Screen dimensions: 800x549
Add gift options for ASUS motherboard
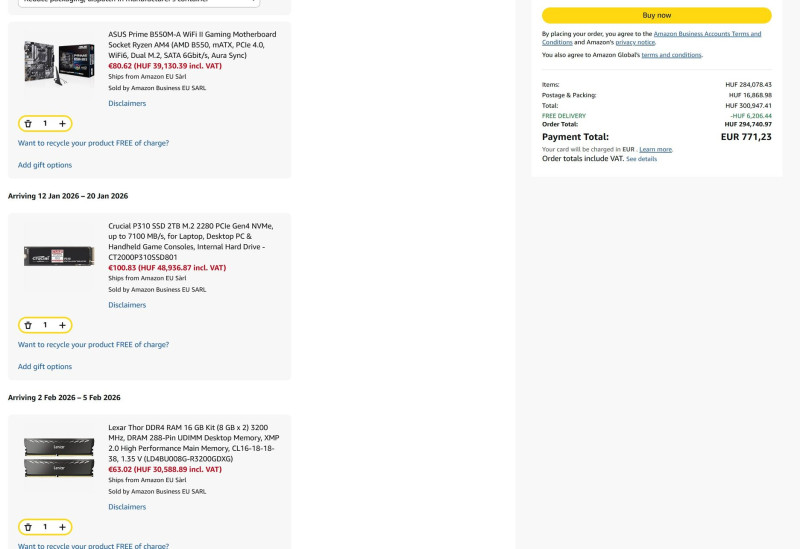click(45, 165)
